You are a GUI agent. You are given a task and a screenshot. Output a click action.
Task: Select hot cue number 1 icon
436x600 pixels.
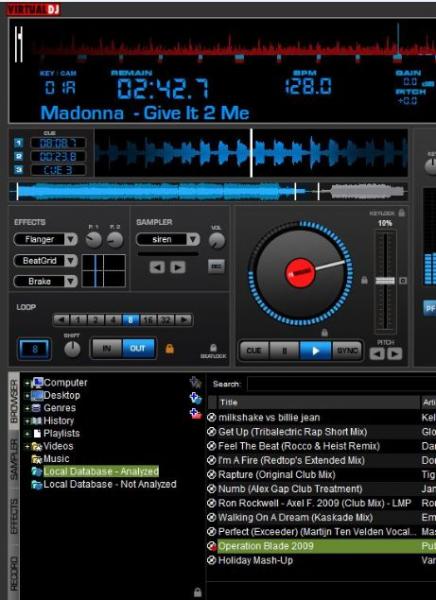(x=18, y=143)
